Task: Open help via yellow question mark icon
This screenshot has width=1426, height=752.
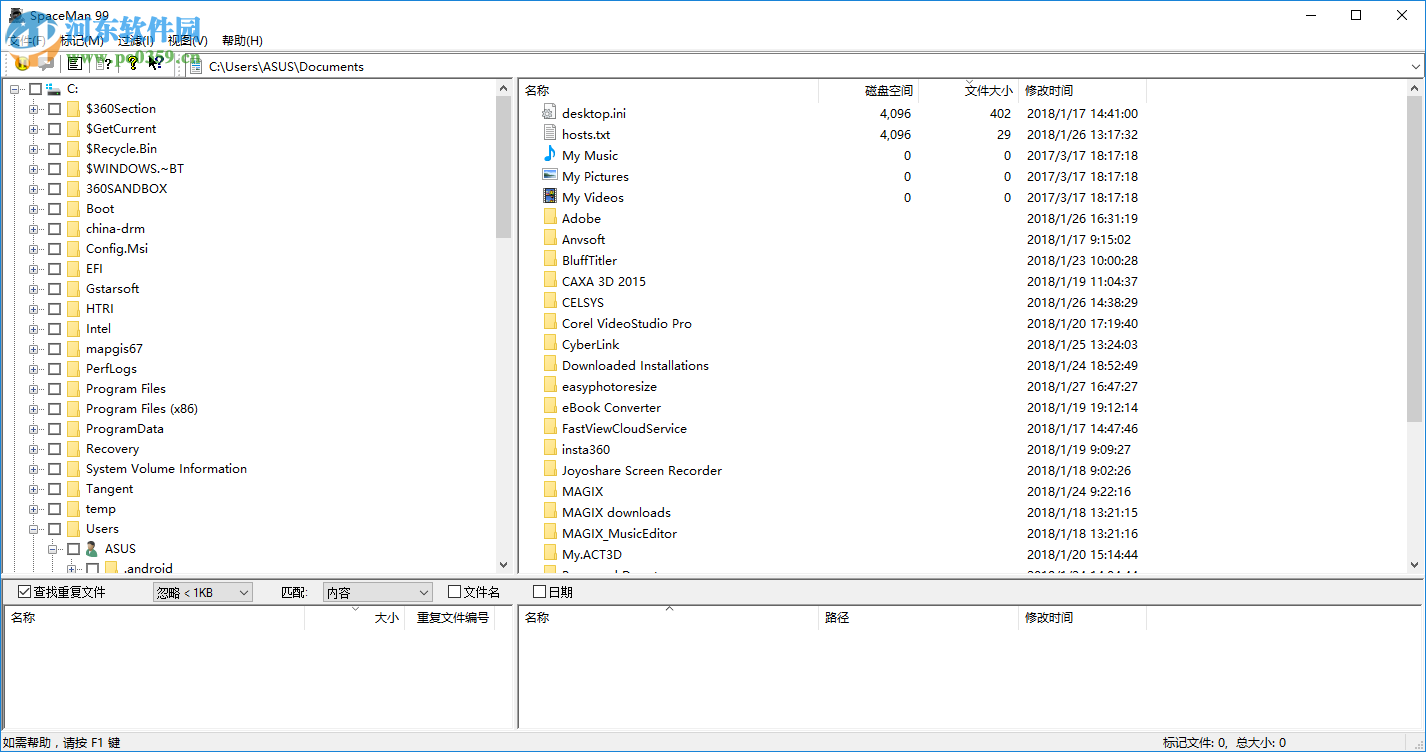Action: tap(131, 64)
